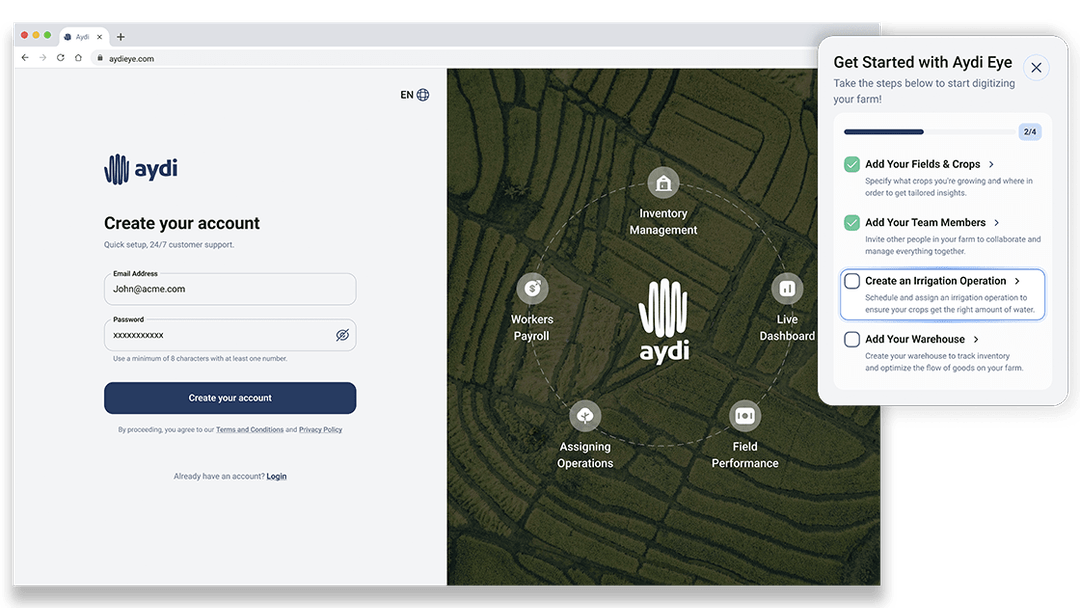1080x608 pixels.
Task: Click the Field Performance icon
Action: (745, 415)
